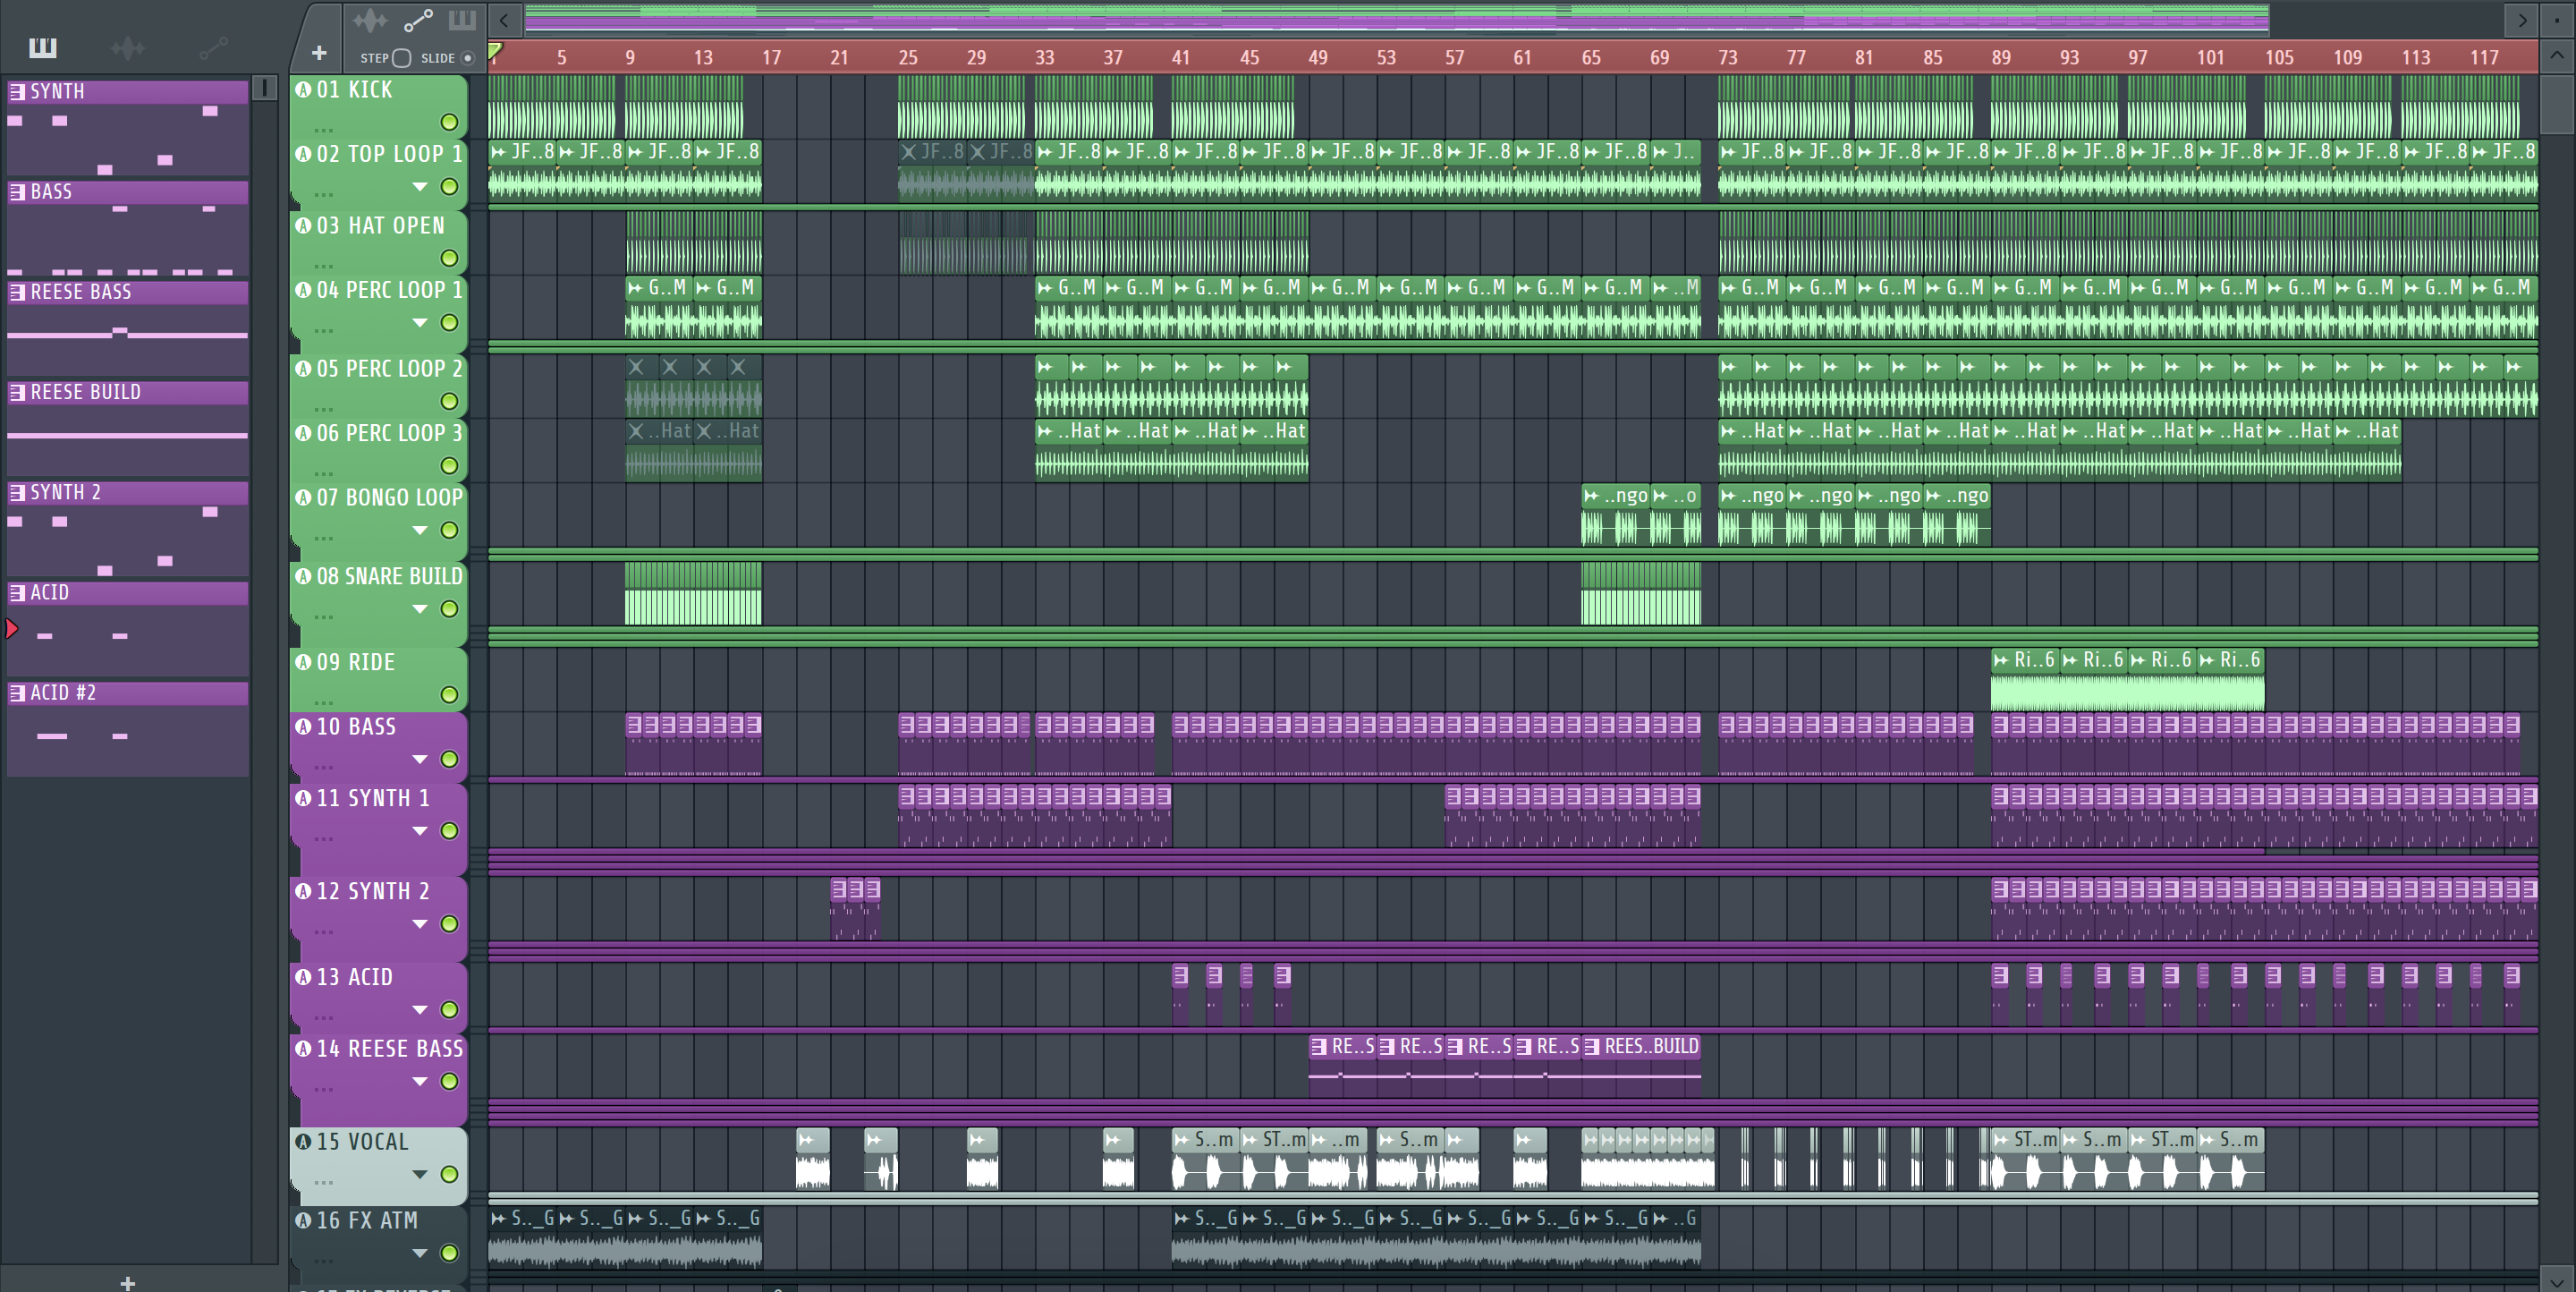
Task: Select the 02 TOP LOOP 1 track name
Action: (389, 154)
